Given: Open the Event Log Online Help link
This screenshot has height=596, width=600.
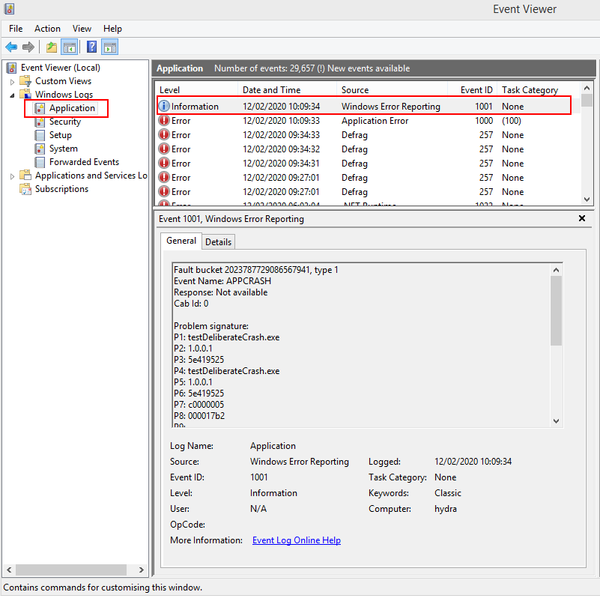Looking at the screenshot, I should 296,540.
